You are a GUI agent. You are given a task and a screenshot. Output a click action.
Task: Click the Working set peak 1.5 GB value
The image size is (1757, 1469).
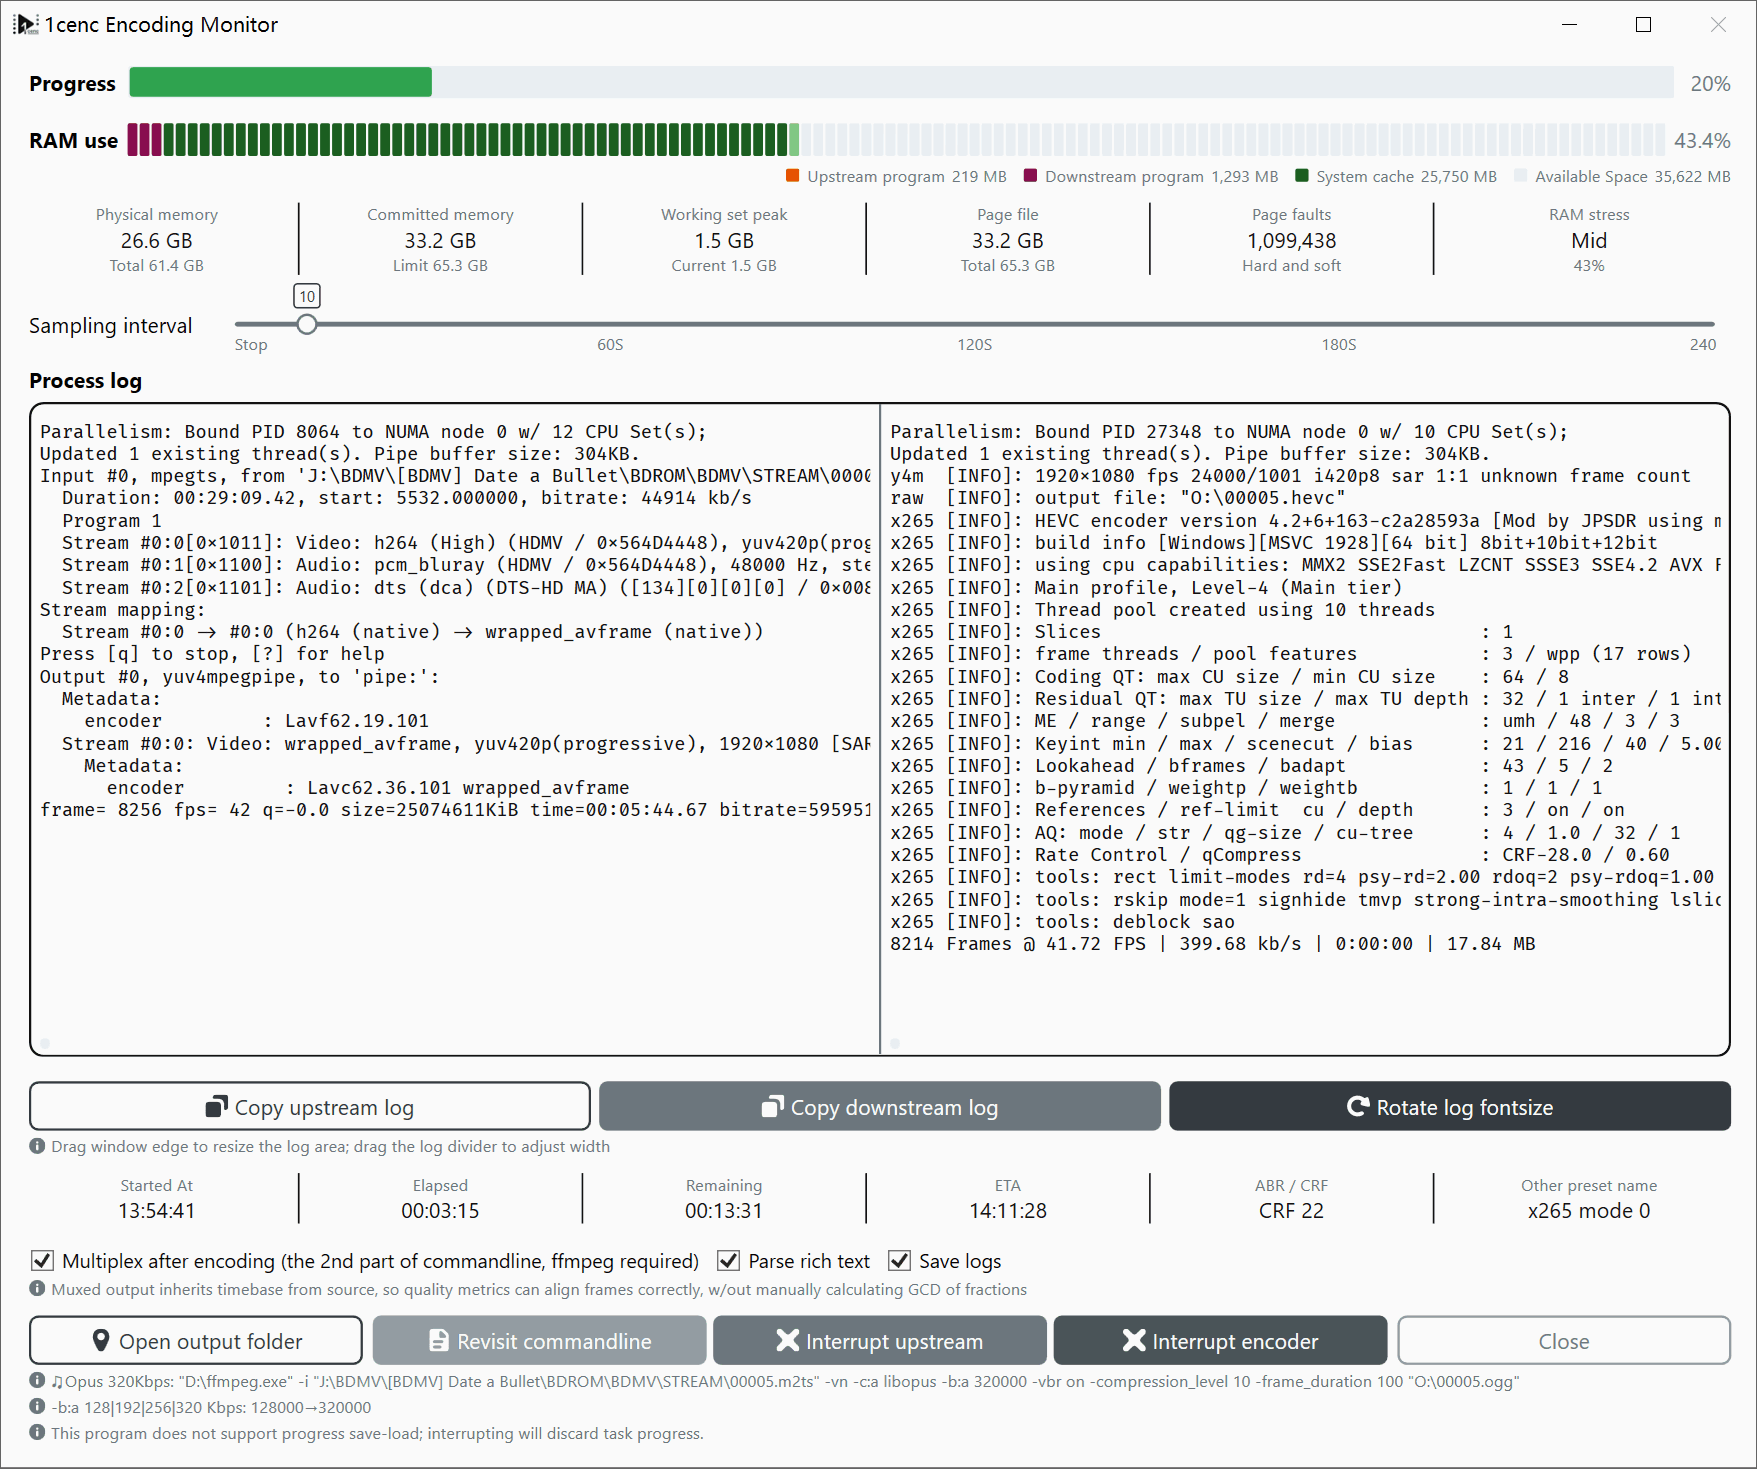tap(724, 241)
